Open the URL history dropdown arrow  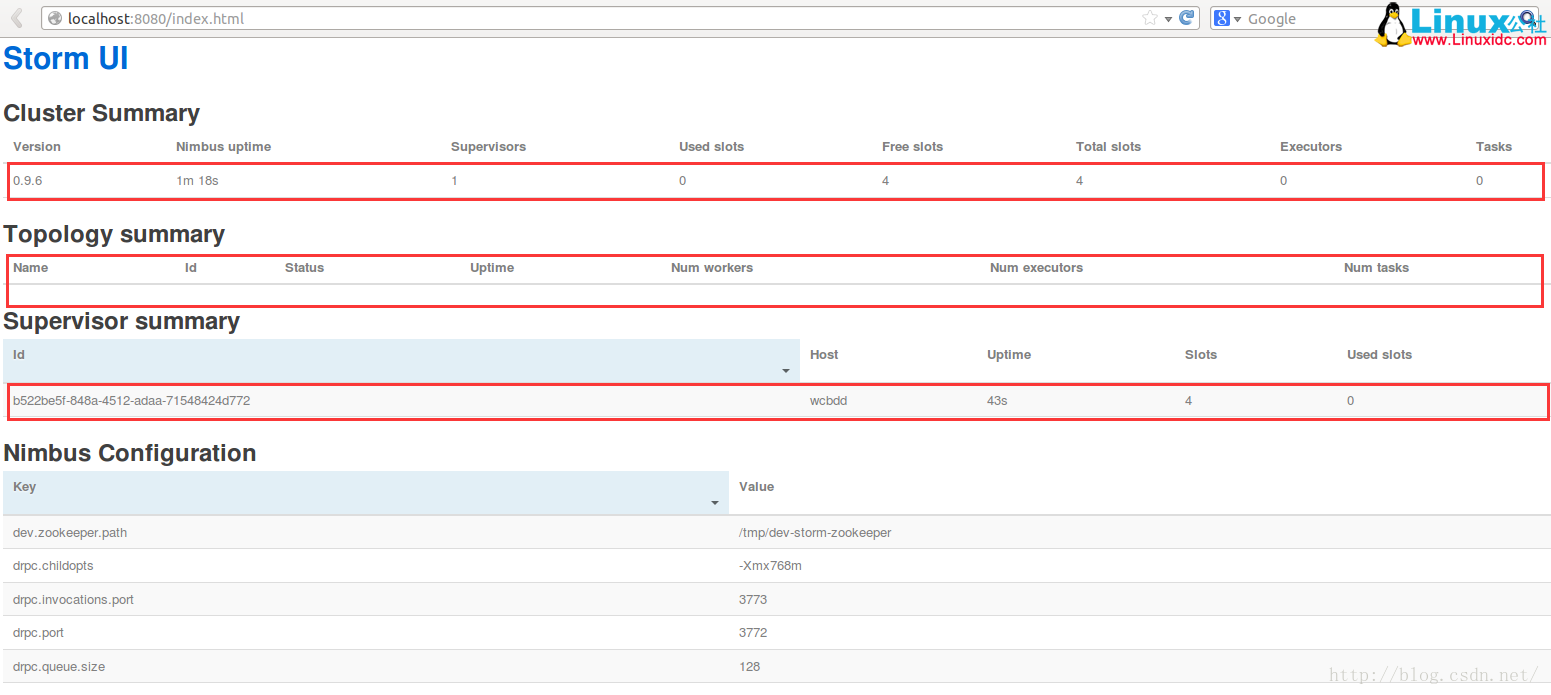1168,19
